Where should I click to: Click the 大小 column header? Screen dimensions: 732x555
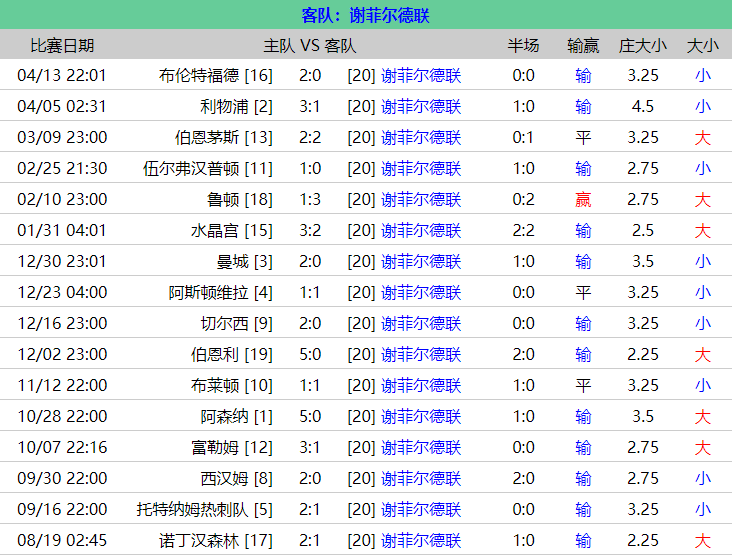click(702, 45)
